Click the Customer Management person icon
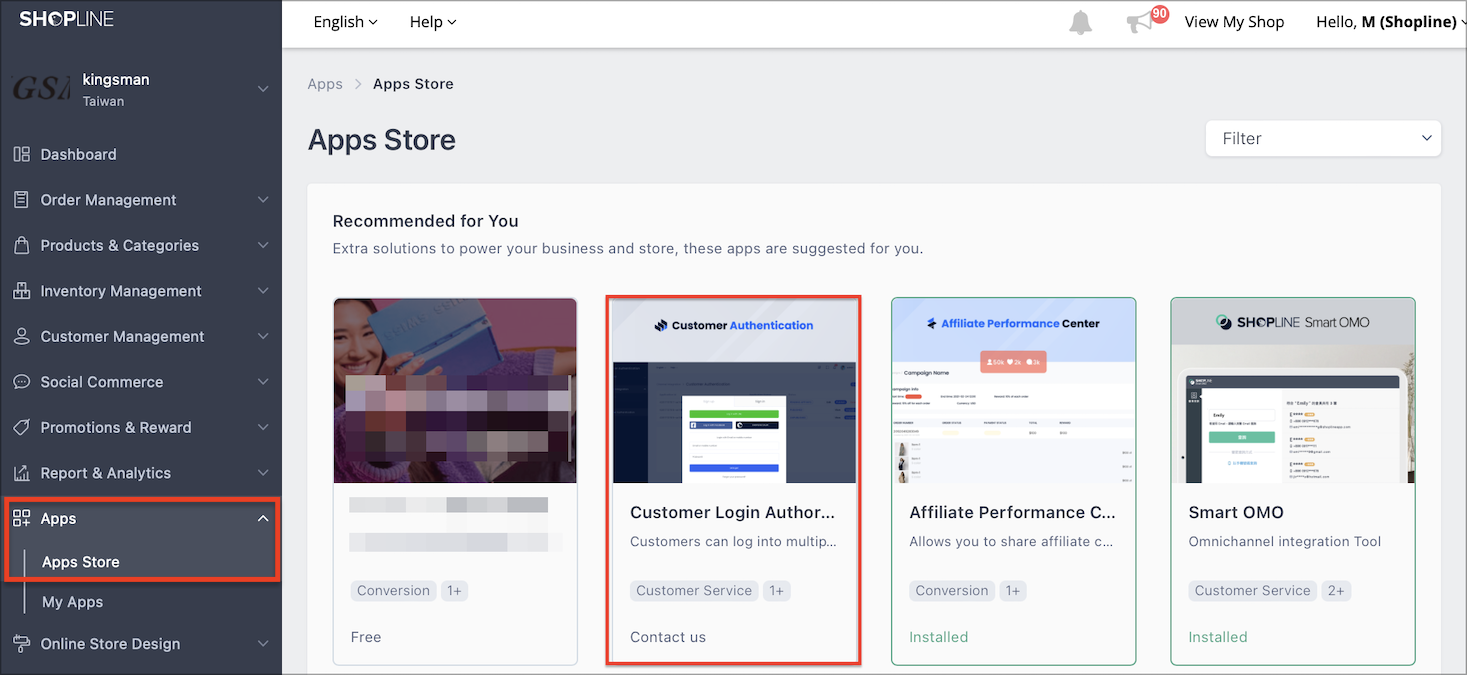The width and height of the screenshot is (1467, 675). click(21, 336)
